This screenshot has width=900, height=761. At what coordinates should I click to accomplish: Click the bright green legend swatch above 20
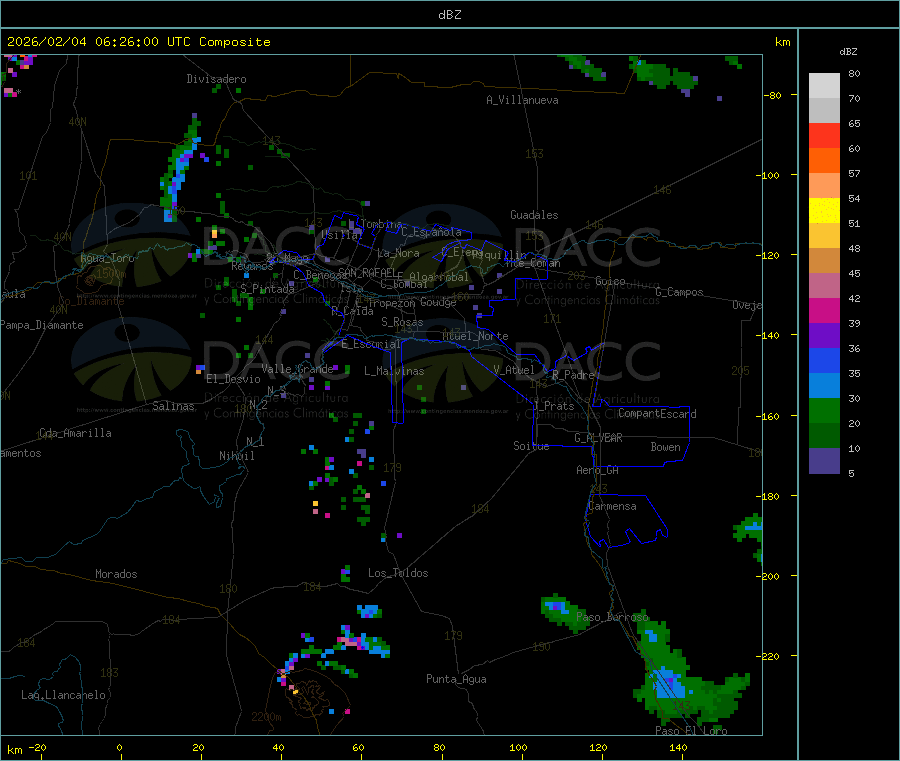pyautogui.click(x=824, y=410)
